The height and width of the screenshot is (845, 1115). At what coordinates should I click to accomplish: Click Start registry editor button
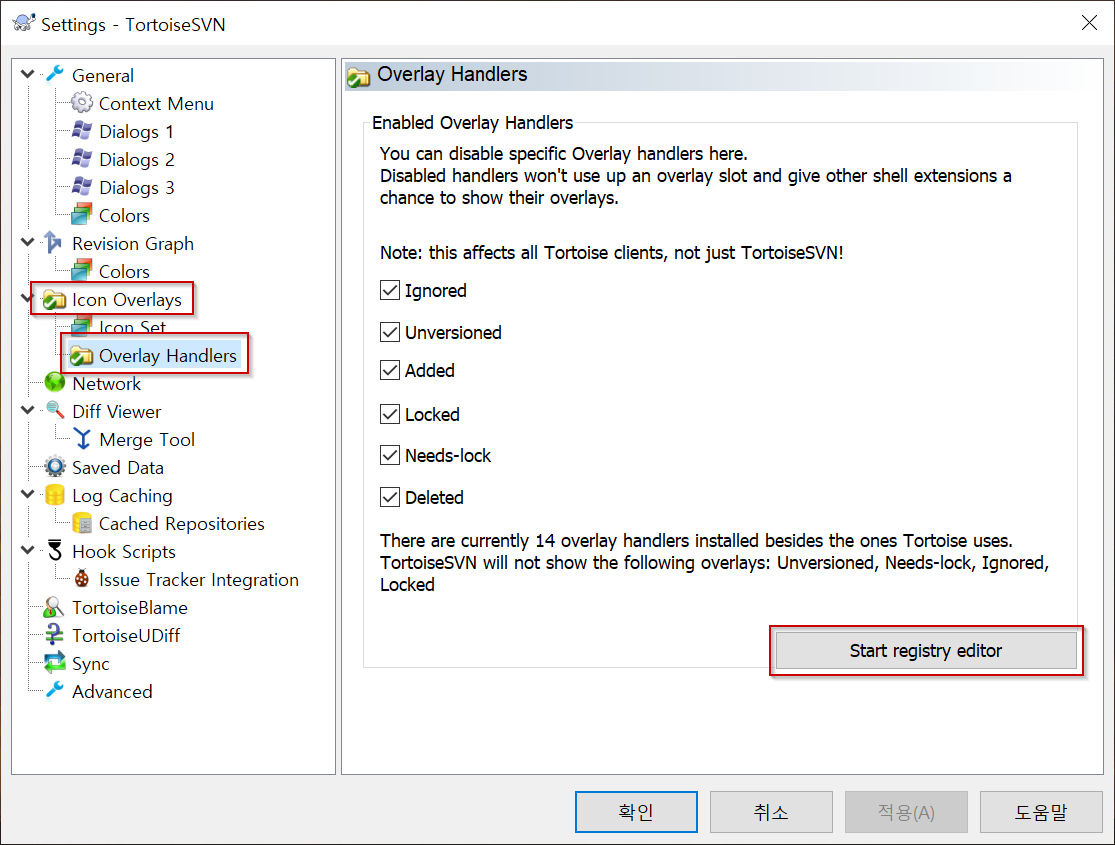point(926,651)
